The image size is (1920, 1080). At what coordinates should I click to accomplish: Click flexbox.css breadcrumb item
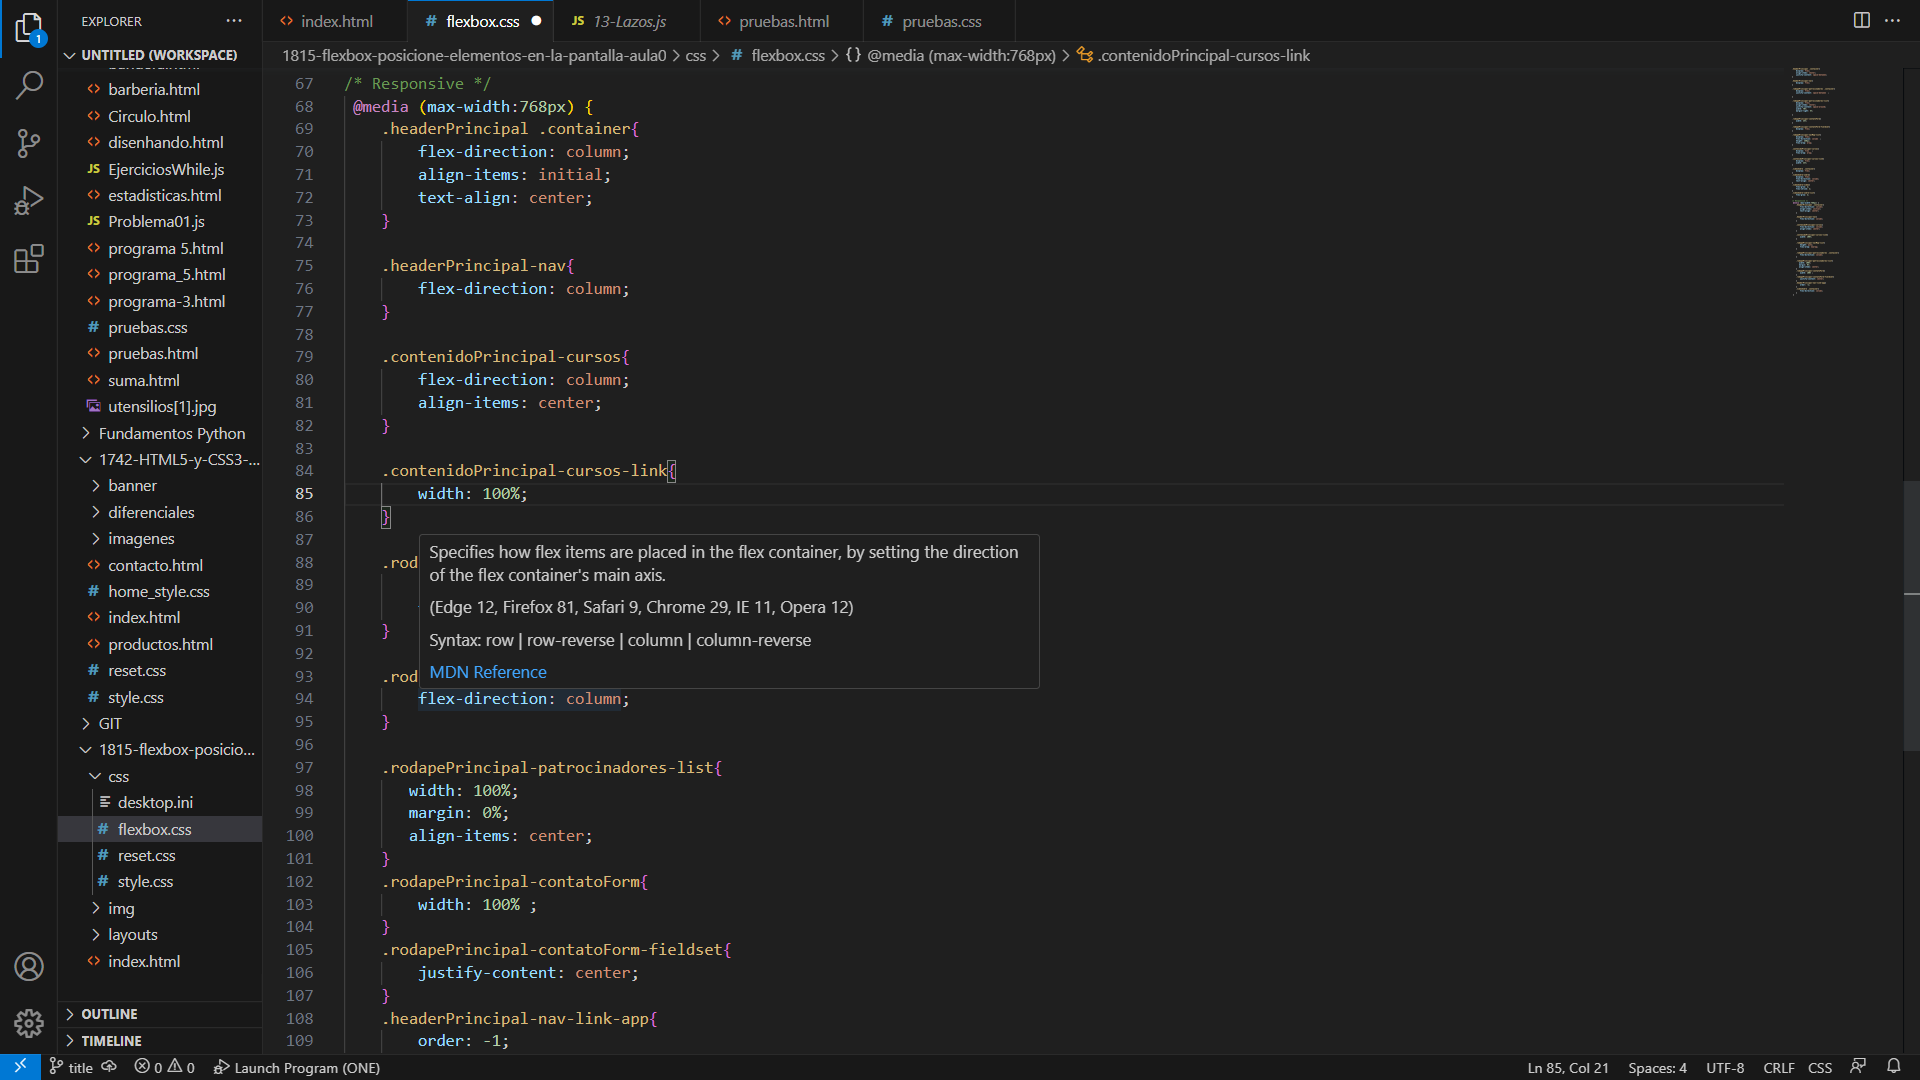coord(778,55)
